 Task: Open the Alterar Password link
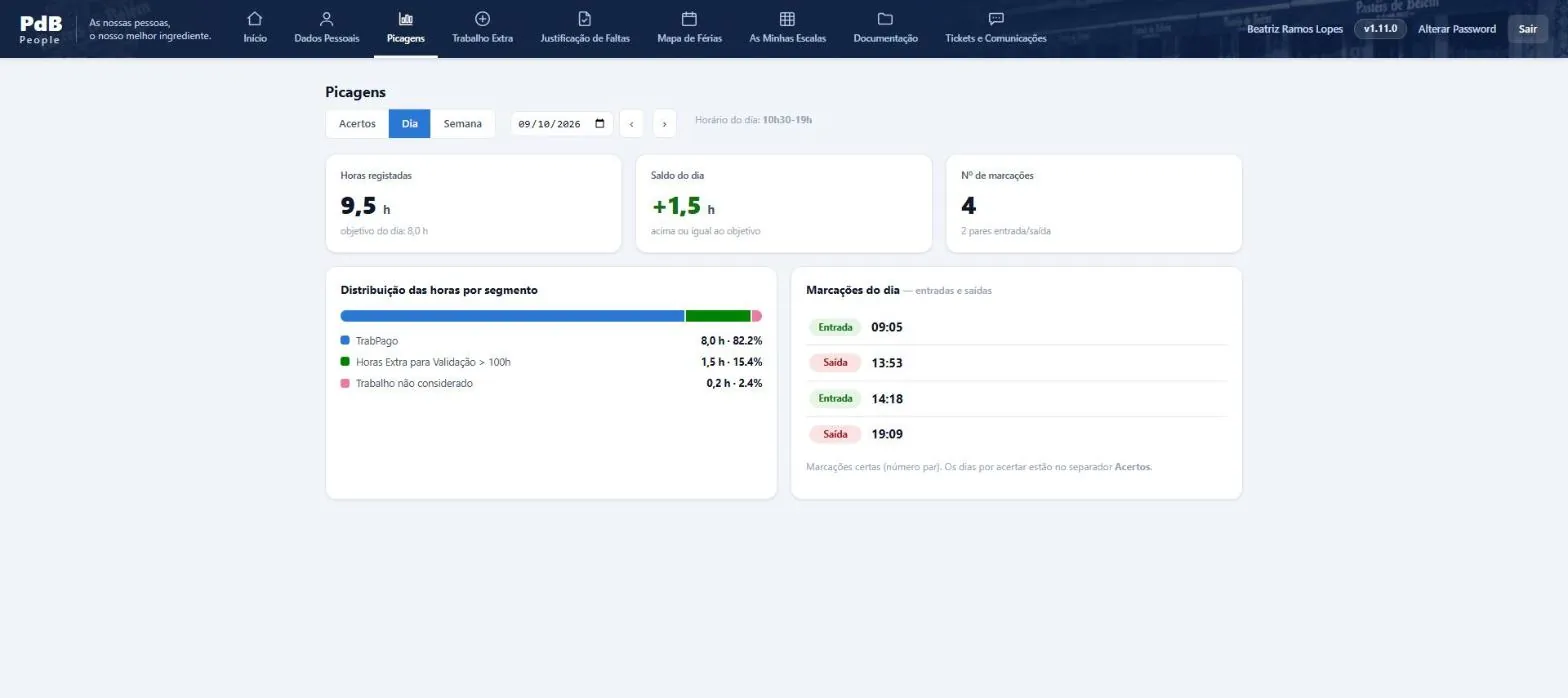pyautogui.click(x=1457, y=29)
